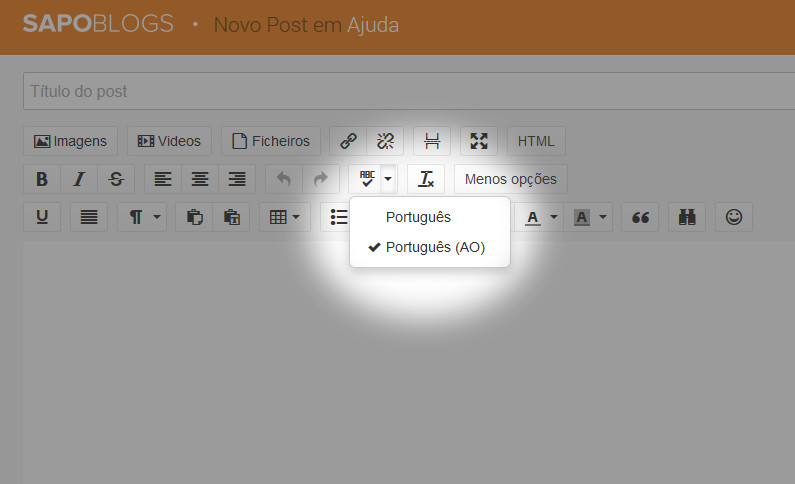This screenshot has width=795, height=484.
Task: Choose Português (AO) from the menu
Action: tap(434, 247)
